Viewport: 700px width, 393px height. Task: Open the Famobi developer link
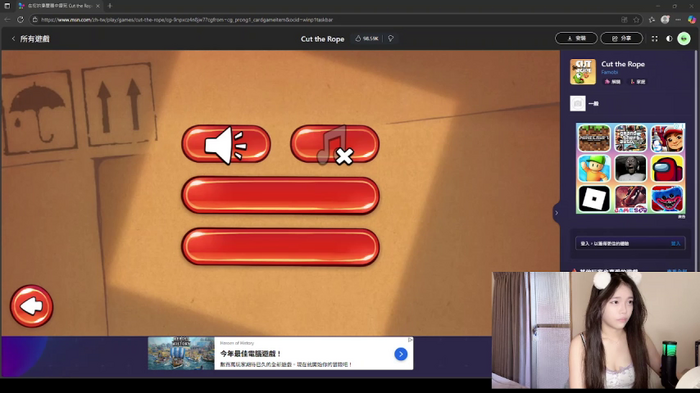[x=609, y=72]
